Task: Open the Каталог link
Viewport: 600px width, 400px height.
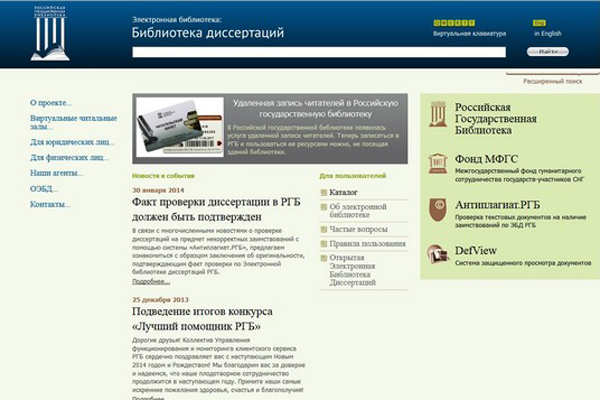Action: click(344, 192)
